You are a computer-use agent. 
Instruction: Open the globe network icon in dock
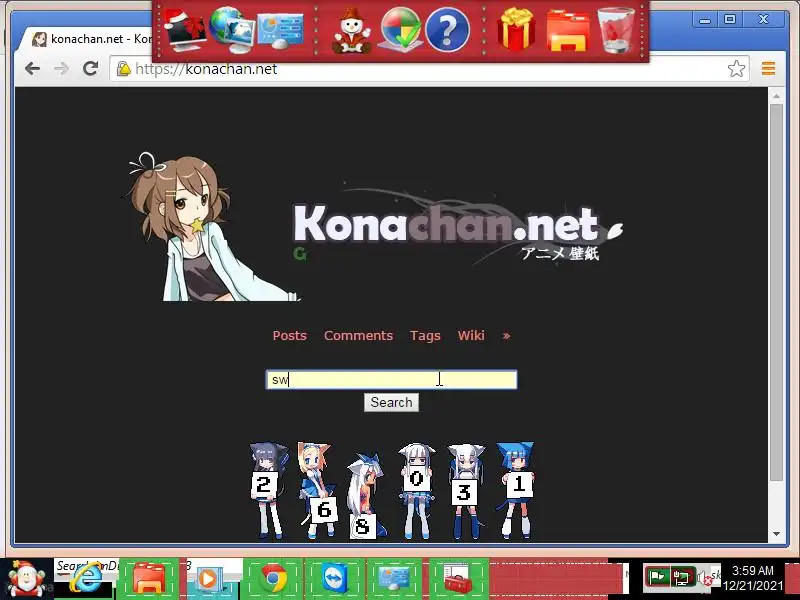coord(231,30)
